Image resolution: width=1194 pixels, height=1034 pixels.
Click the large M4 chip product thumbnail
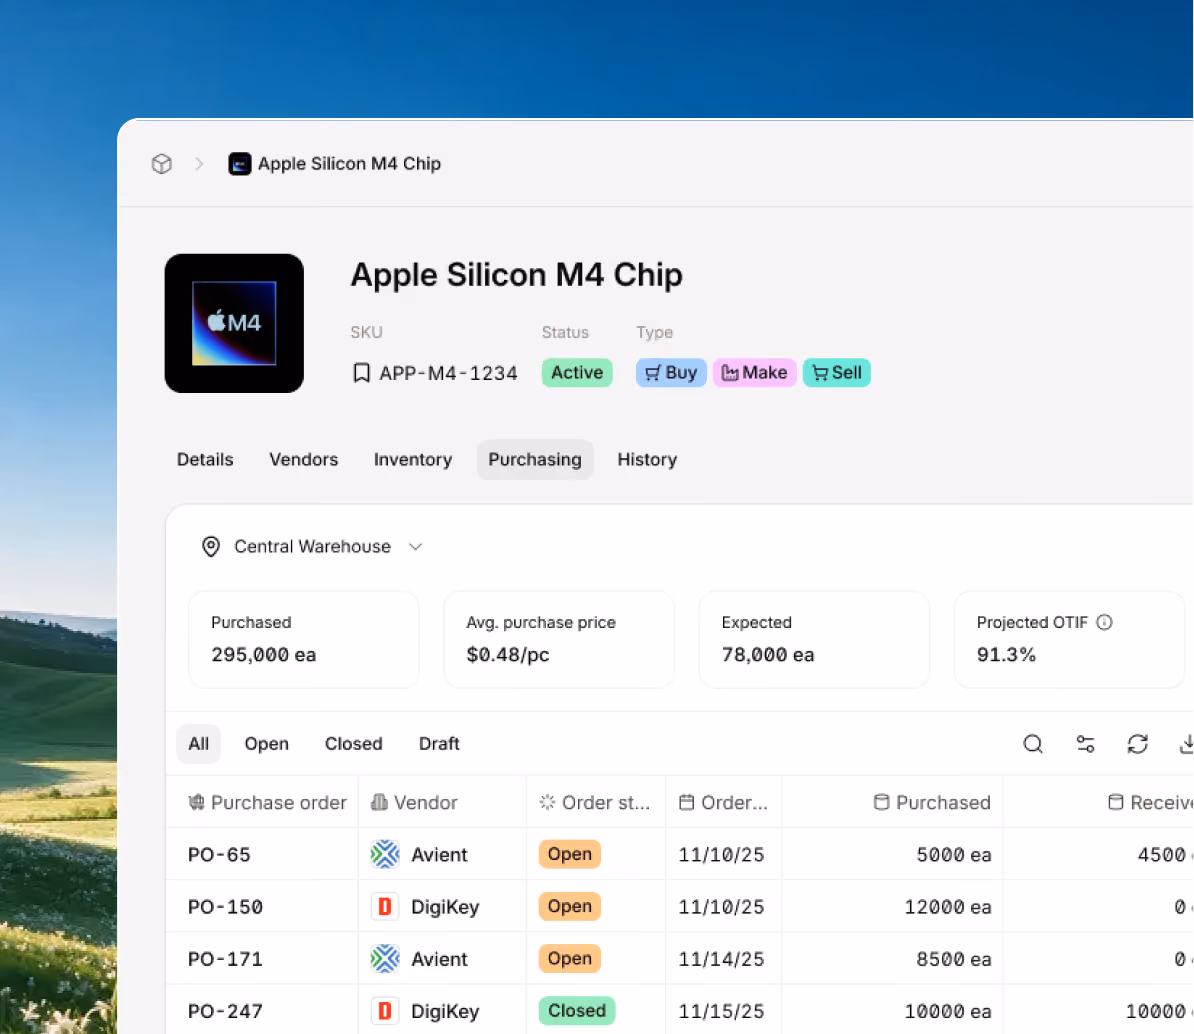[x=235, y=324]
